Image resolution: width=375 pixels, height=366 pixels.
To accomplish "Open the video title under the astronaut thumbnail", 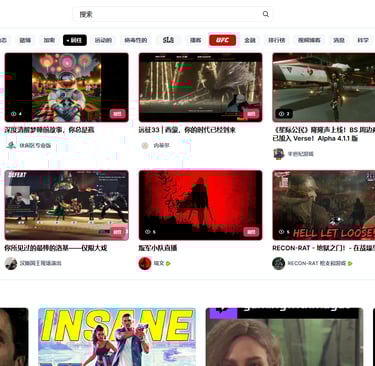I will 49,130.
